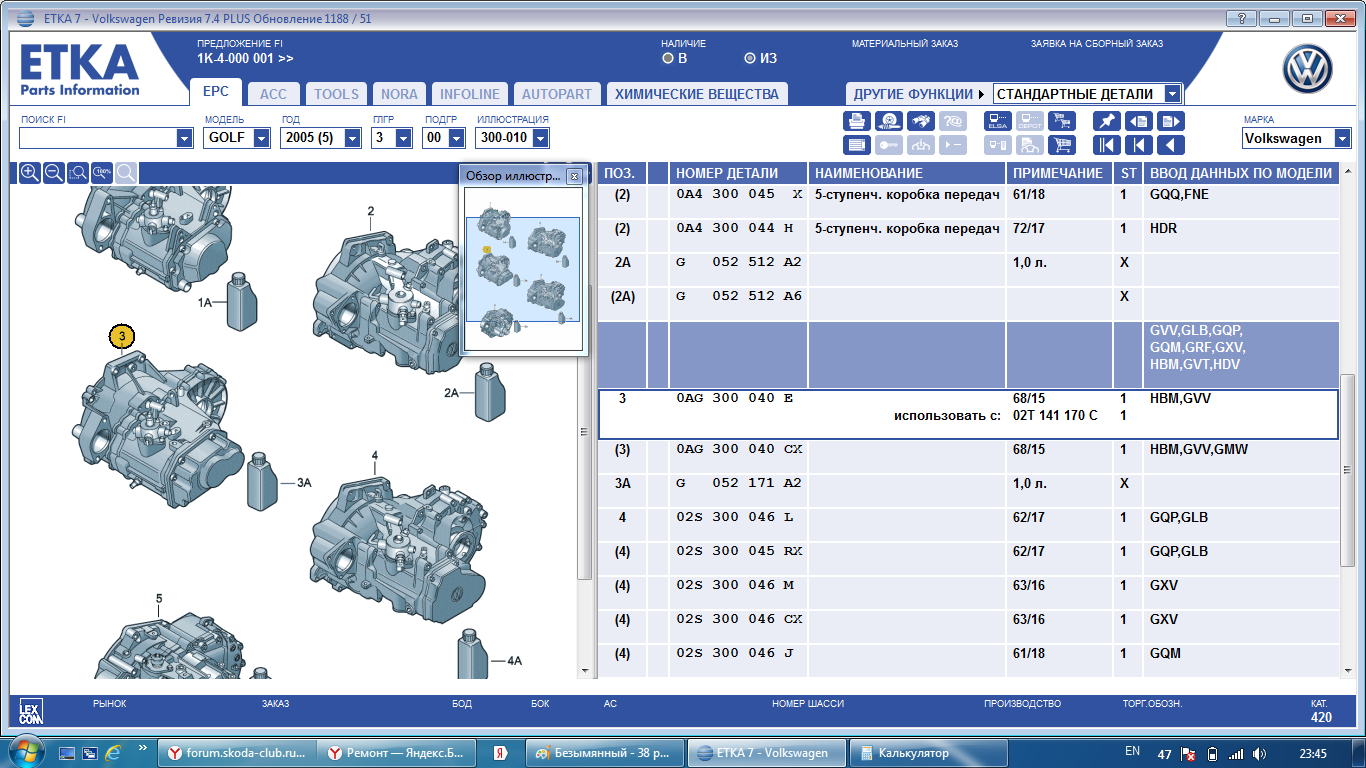Jump to first record with double-bar arrow
1366x768 pixels.
click(1106, 145)
